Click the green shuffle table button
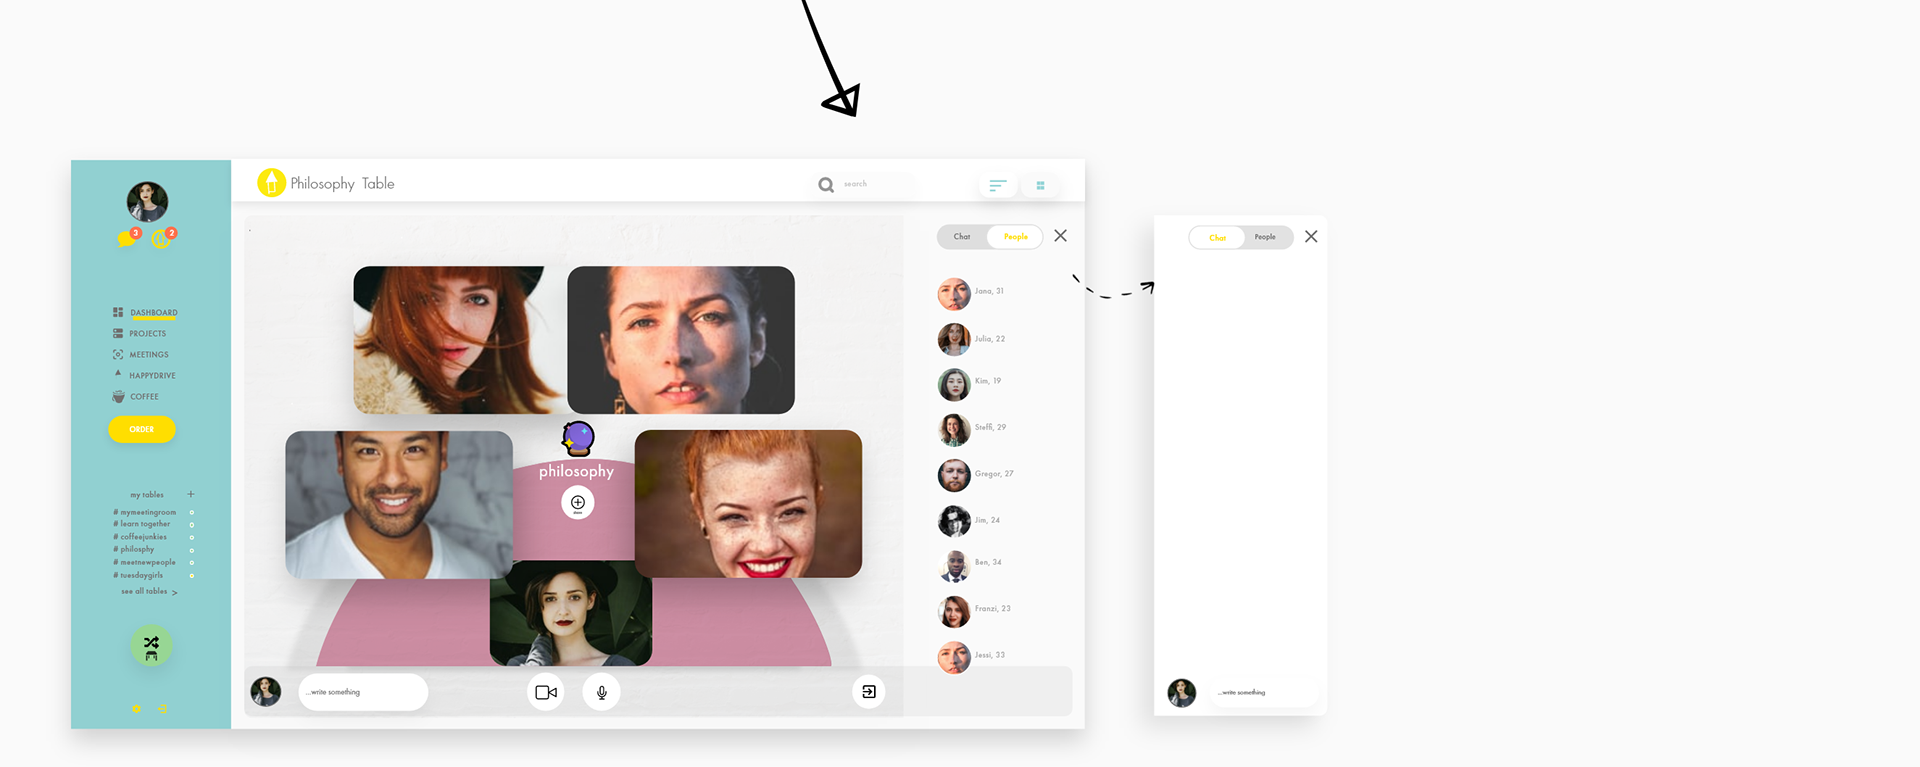This screenshot has width=1920, height=767. (151, 646)
